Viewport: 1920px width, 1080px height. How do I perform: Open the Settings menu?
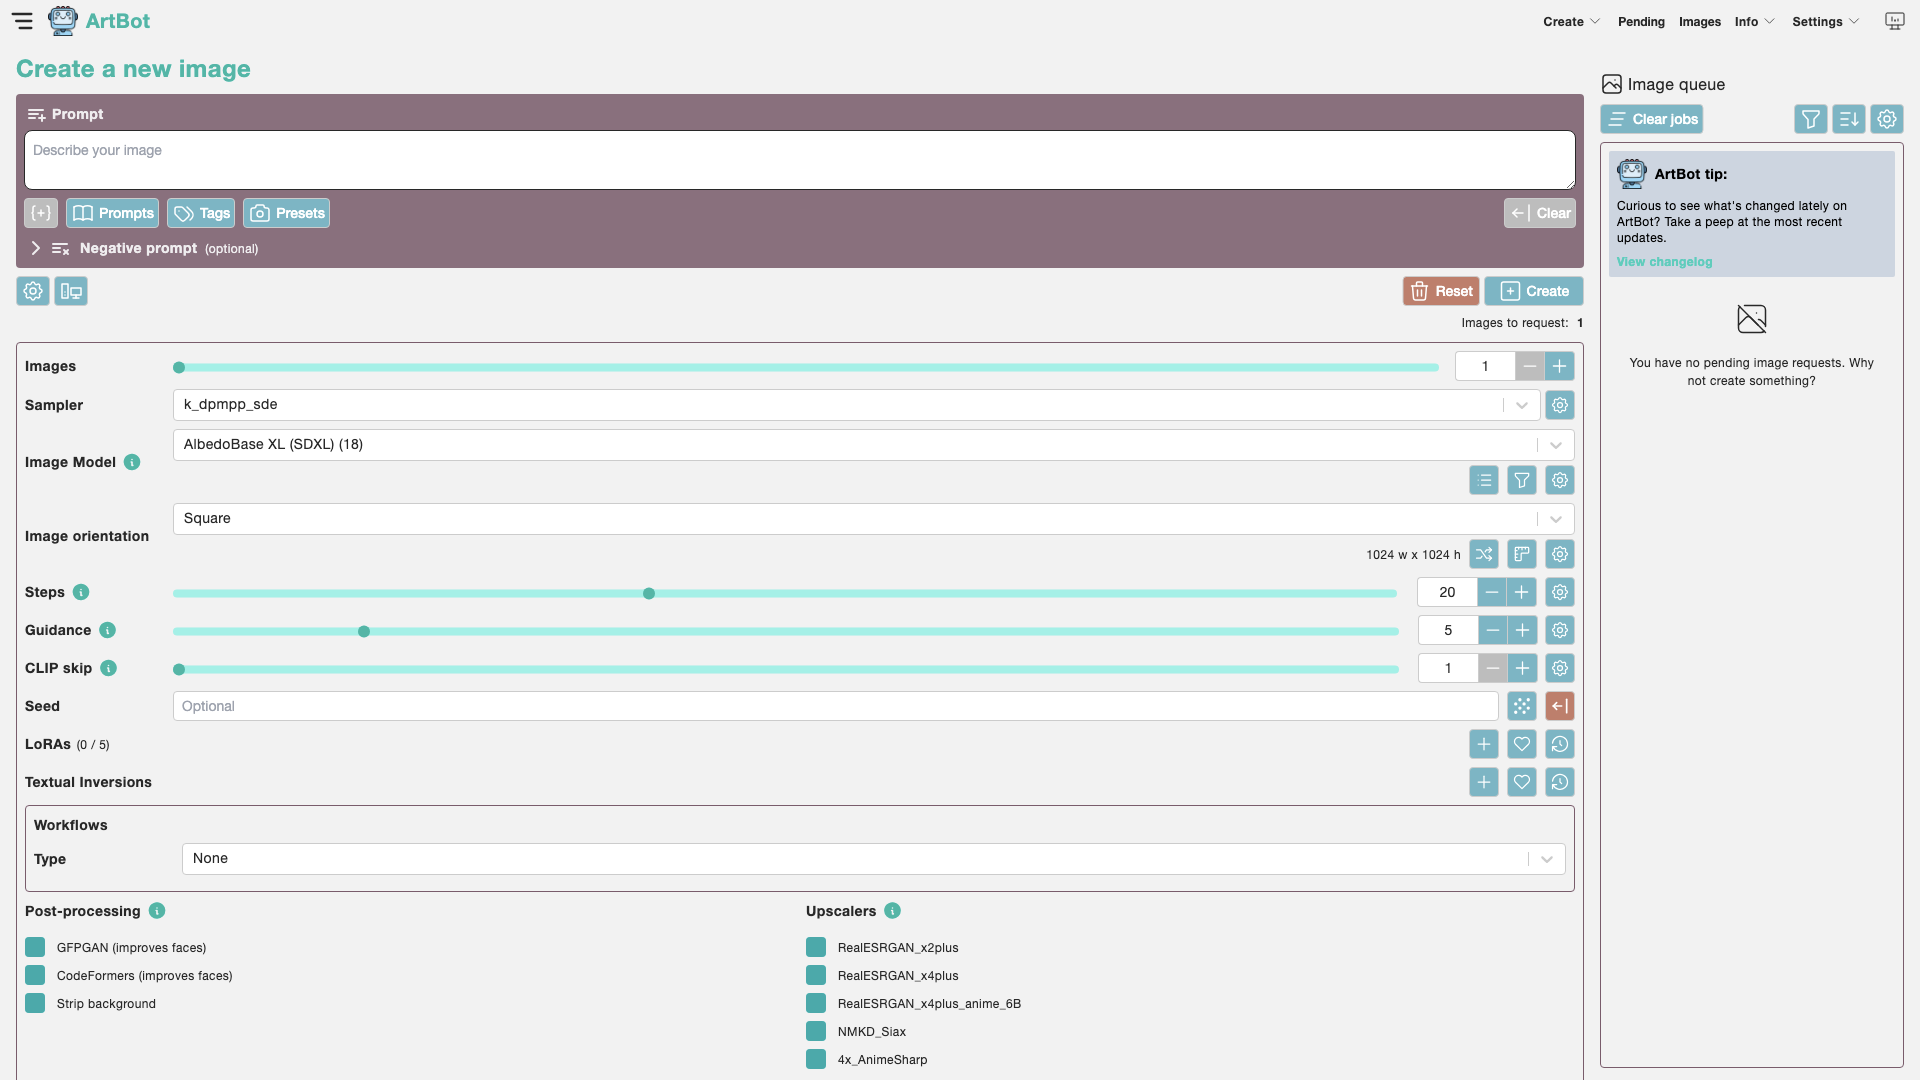click(x=1824, y=22)
